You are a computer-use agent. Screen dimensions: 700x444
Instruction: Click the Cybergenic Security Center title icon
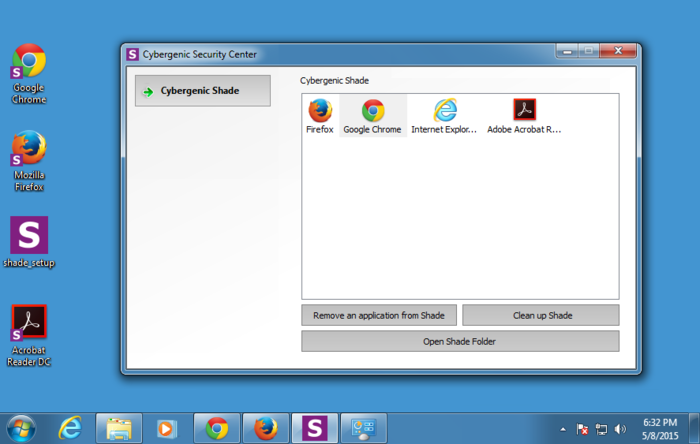coord(132,54)
